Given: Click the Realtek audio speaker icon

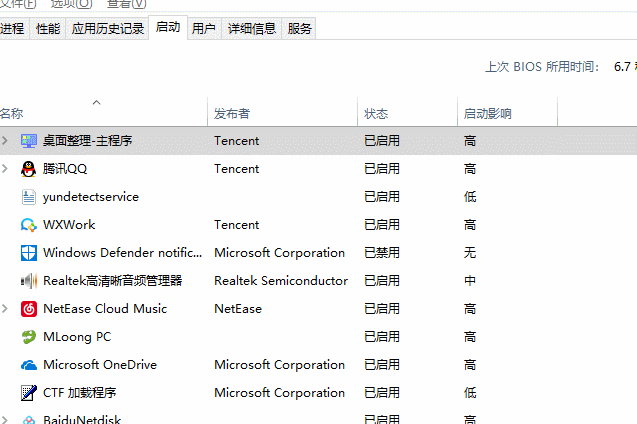Looking at the screenshot, I should point(28,281).
